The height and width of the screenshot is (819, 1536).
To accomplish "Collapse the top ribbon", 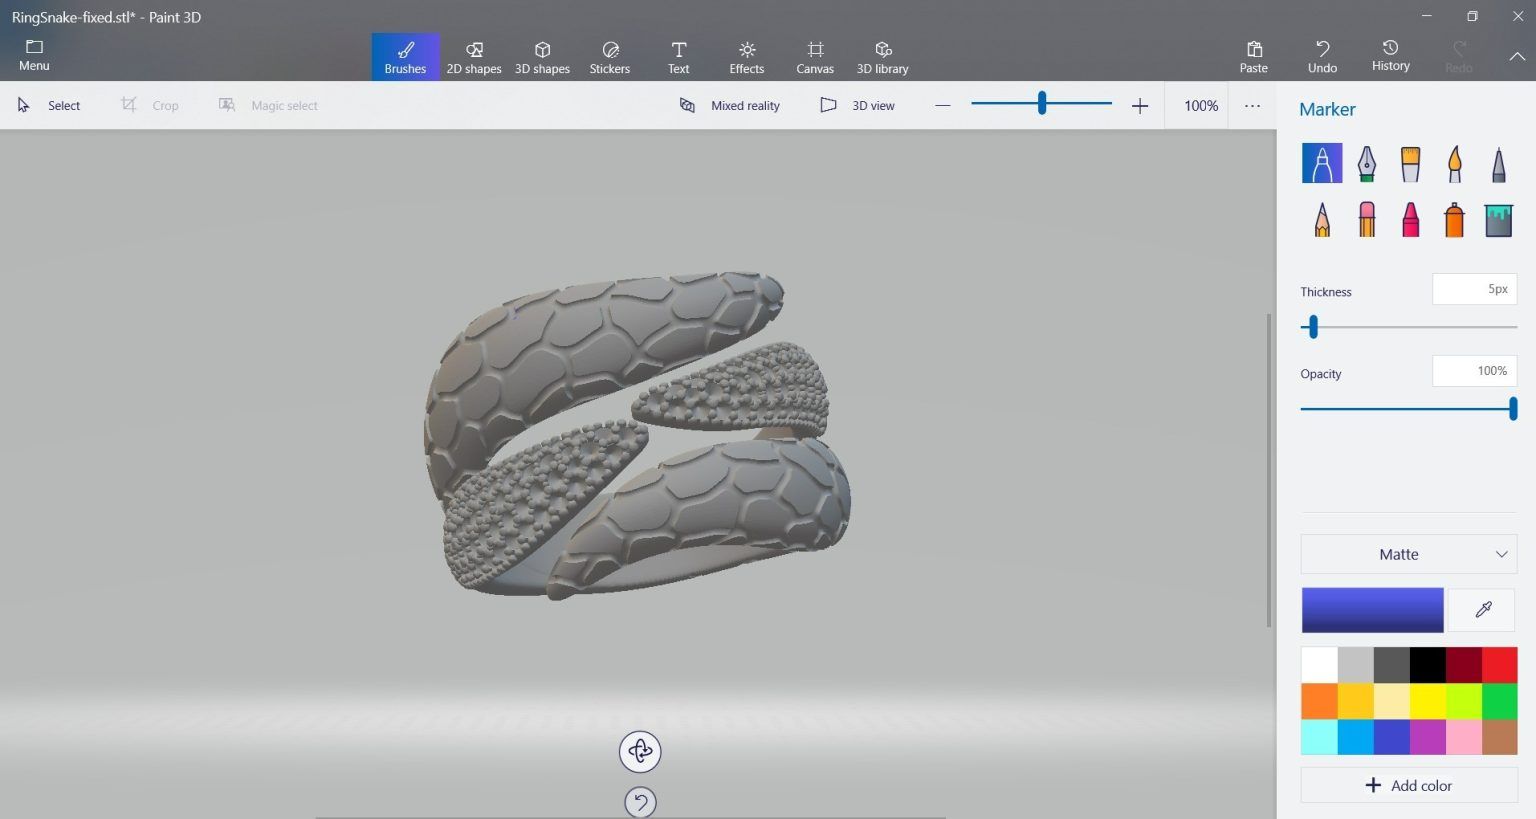I will (1518, 56).
